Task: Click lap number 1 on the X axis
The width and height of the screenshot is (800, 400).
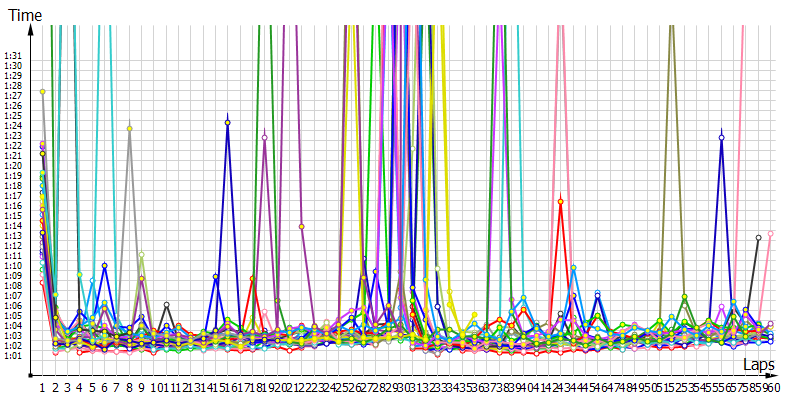Action: [x=42, y=386]
